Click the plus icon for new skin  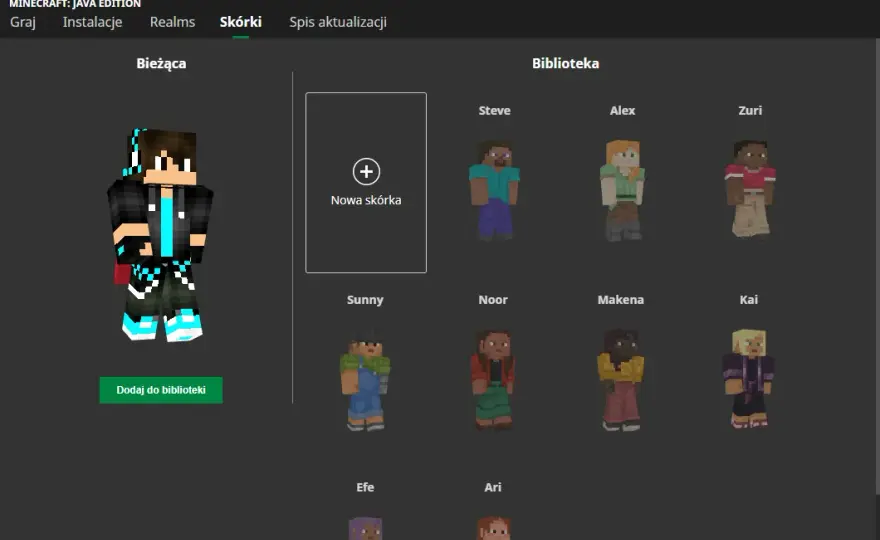(366, 171)
